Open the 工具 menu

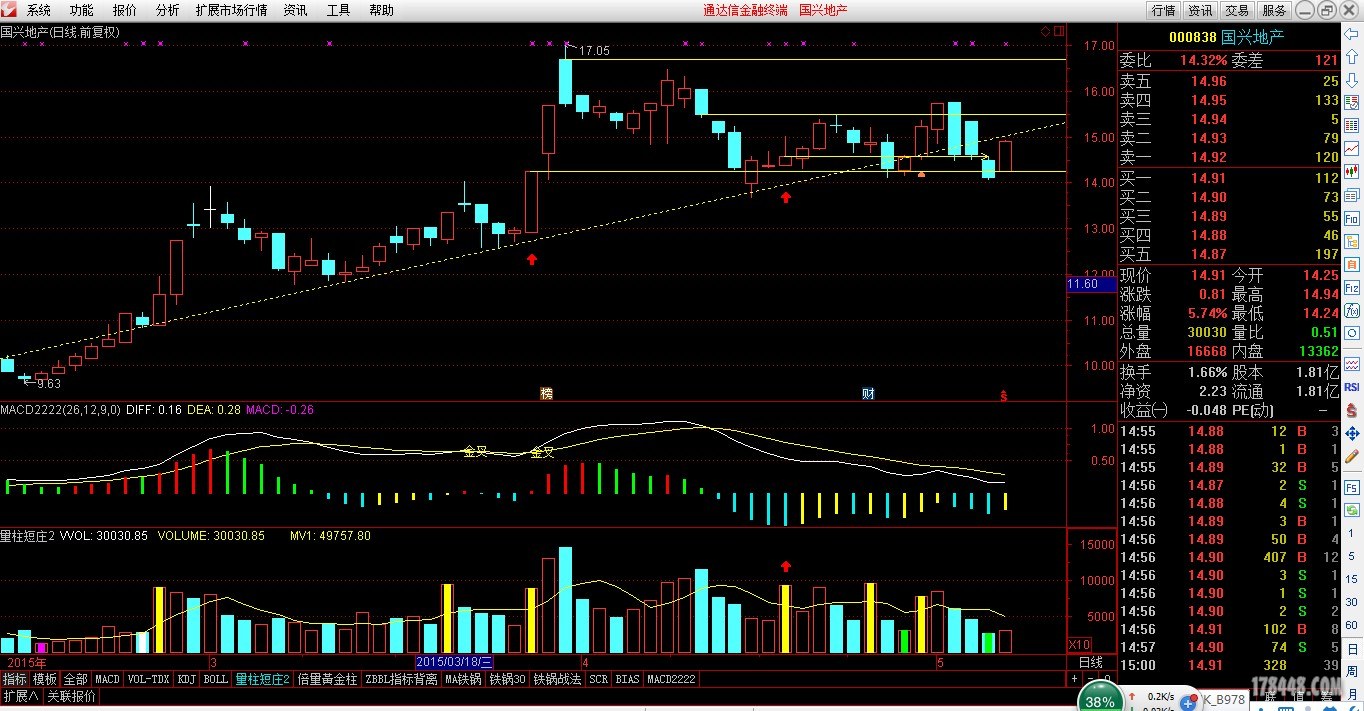click(x=338, y=10)
